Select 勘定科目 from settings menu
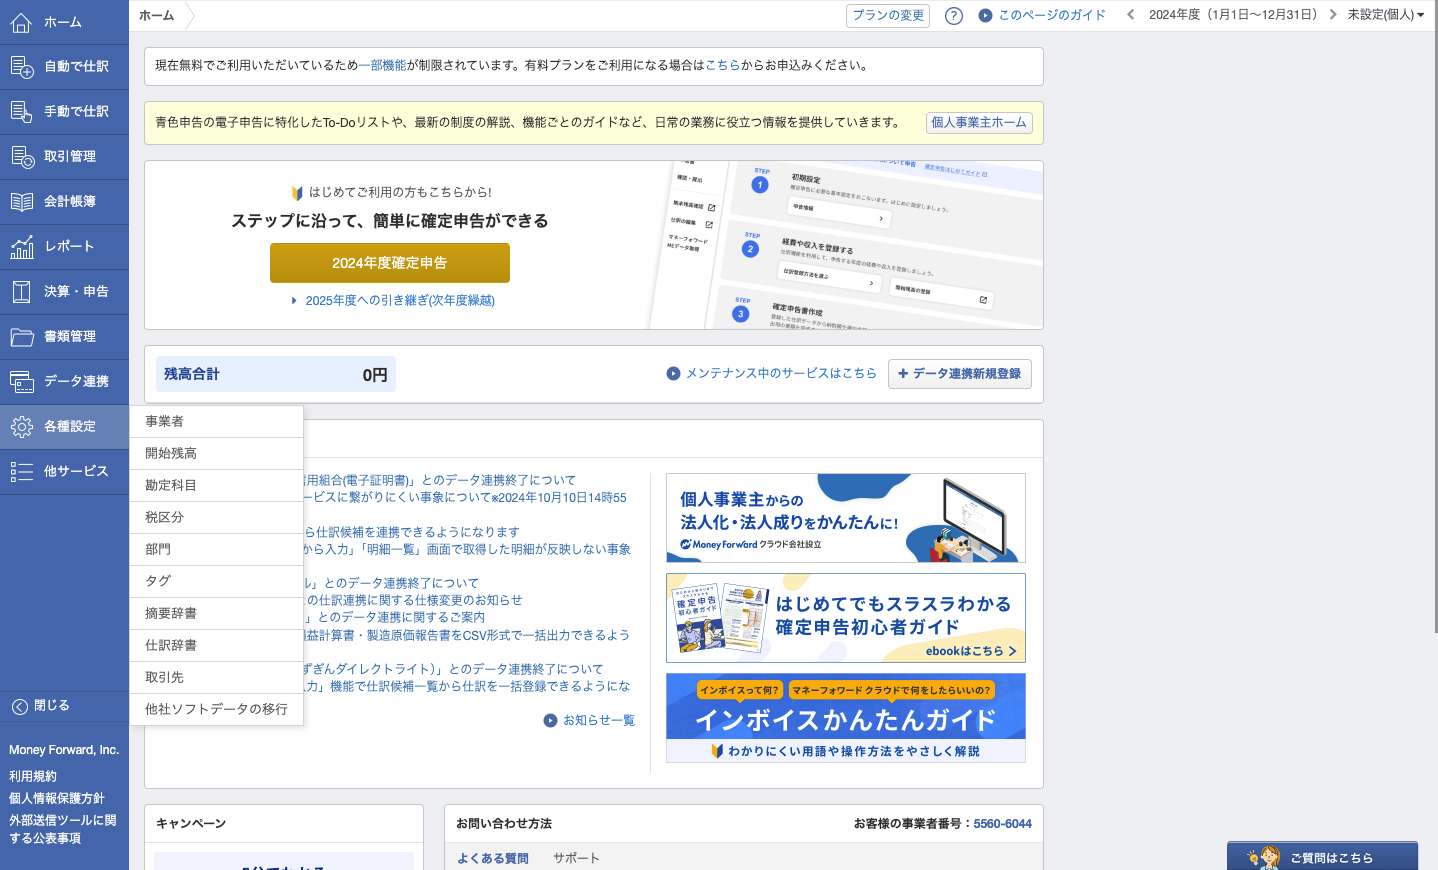1438x870 pixels. 216,486
